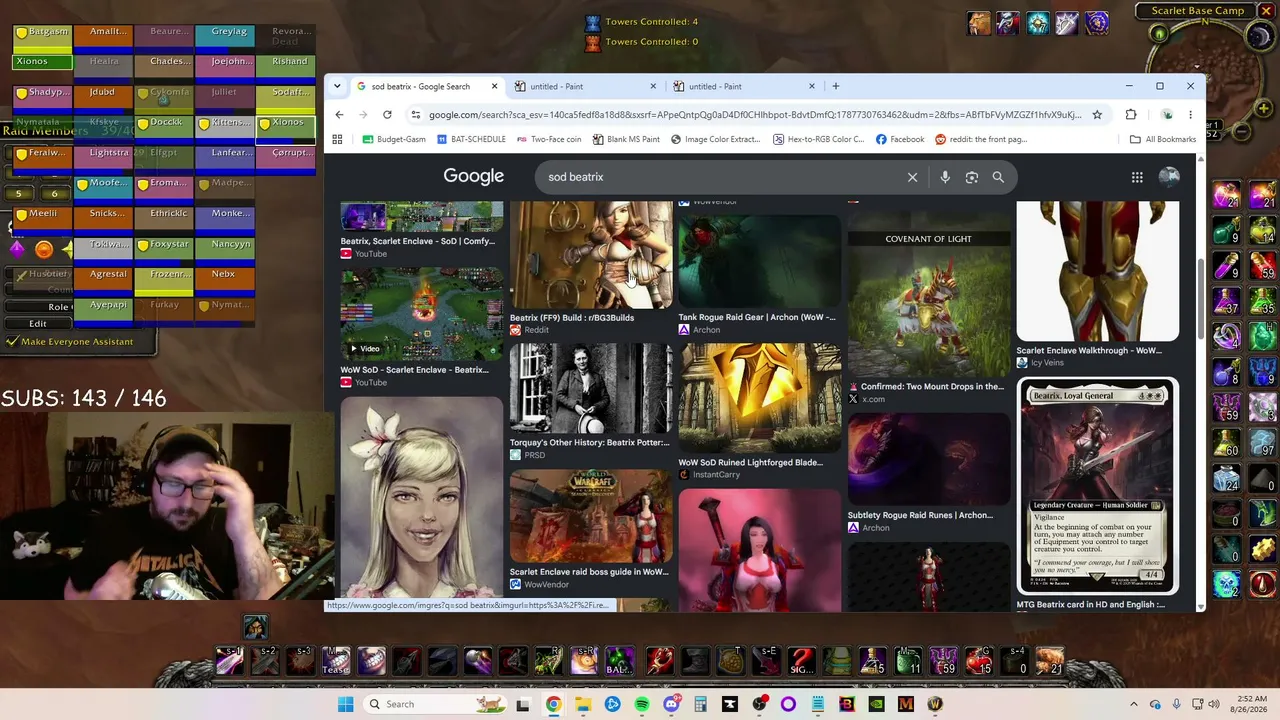Image resolution: width=1280 pixels, height=720 pixels.
Task: Click the Google magnifier search button
Action: click(x=998, y=177)
